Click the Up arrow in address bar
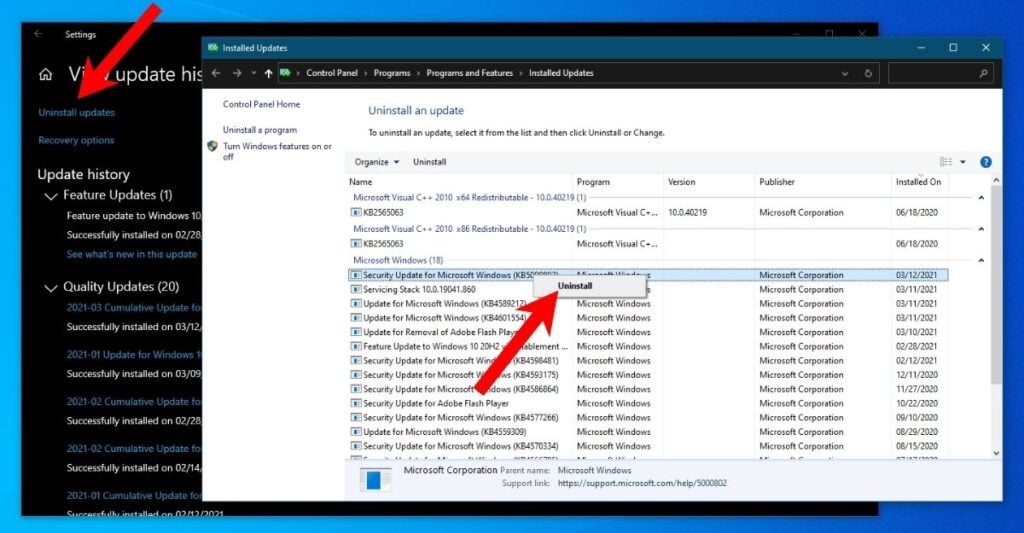This screenshot has width=1024, height=533. pyautogui.click(x=268, y=73)
